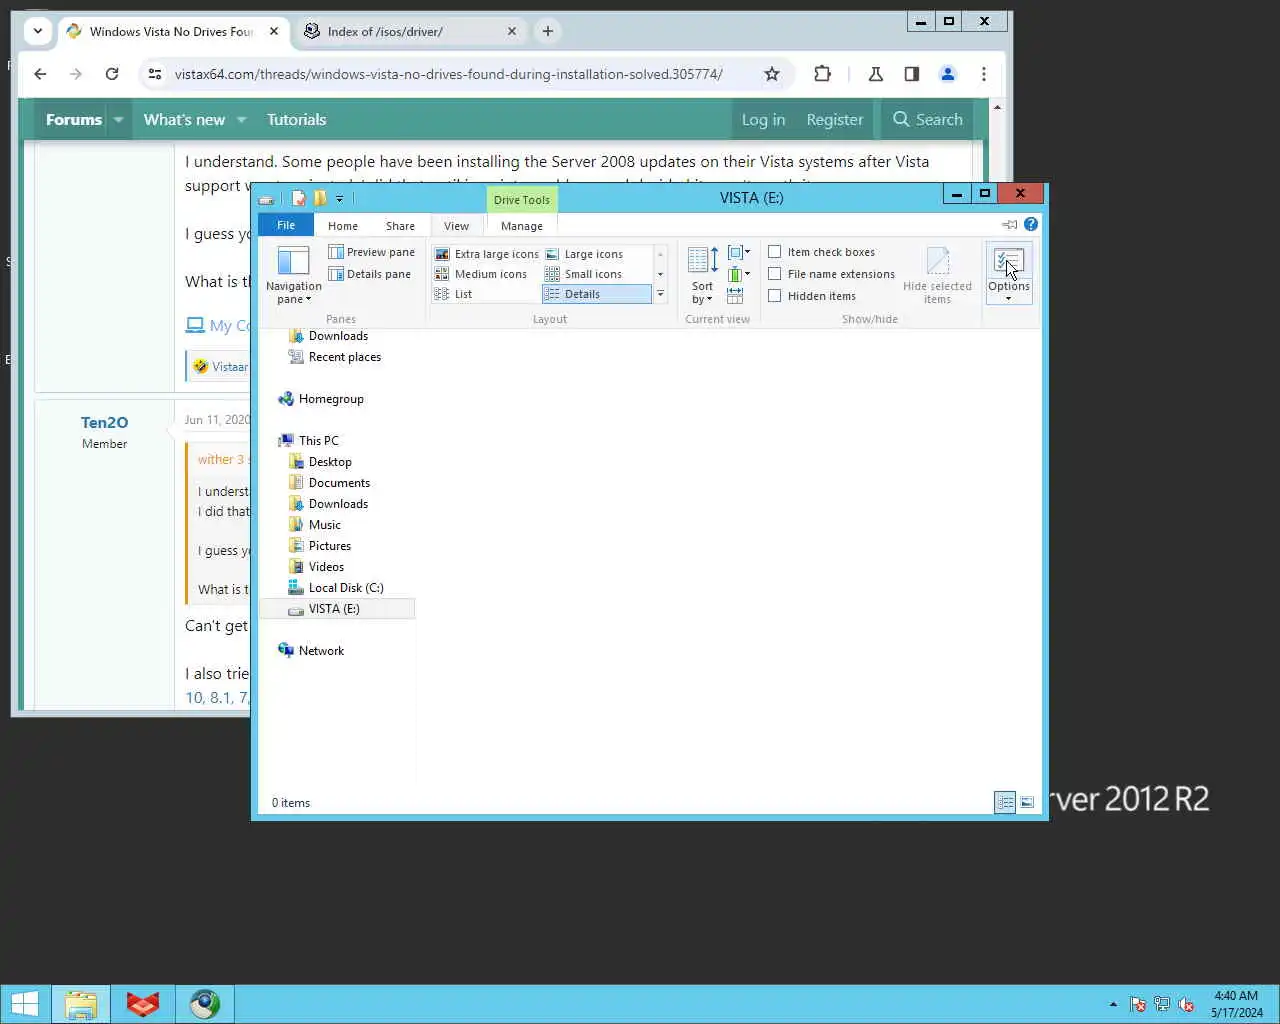Go back in Chrome browser

(x=40, y=74)
